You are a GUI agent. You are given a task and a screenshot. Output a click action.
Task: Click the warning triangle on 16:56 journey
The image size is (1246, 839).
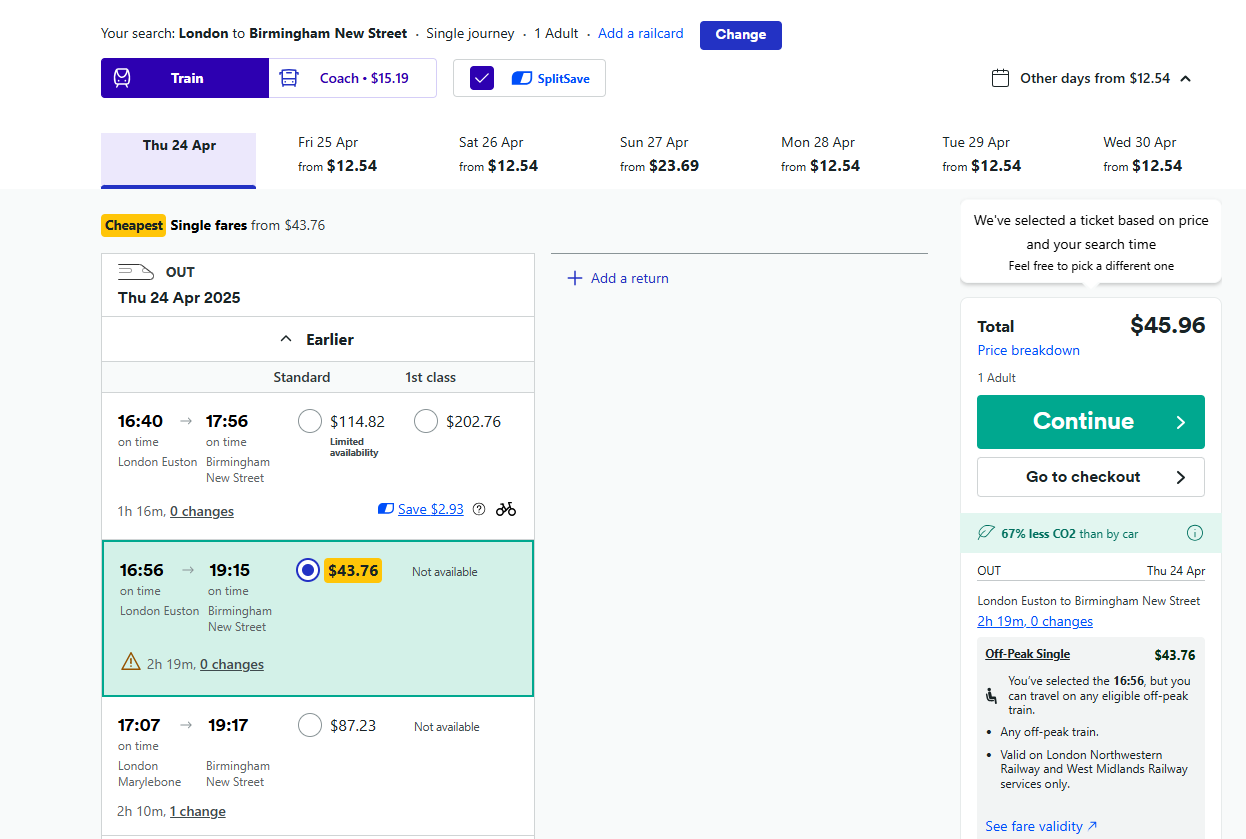click(x=131, y=662)
